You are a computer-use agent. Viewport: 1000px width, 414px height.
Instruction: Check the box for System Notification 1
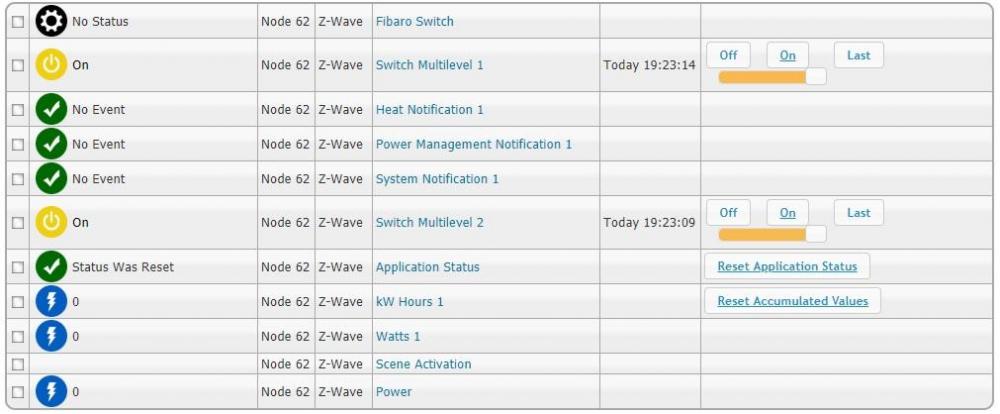(x=18, y=179)
